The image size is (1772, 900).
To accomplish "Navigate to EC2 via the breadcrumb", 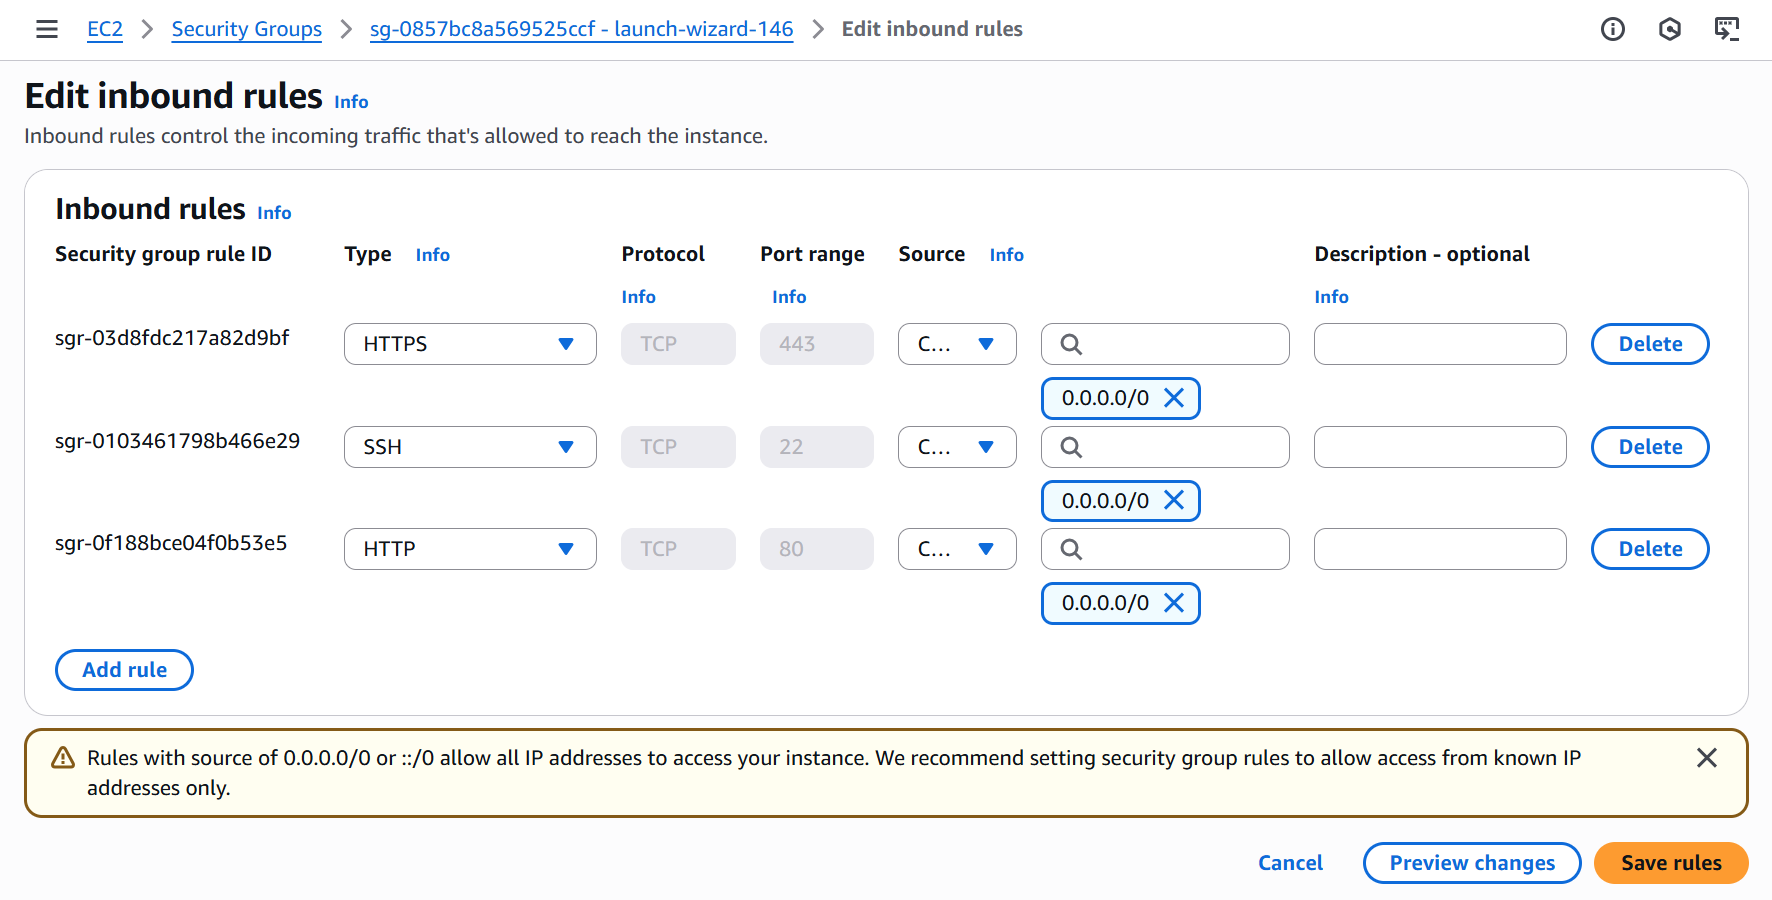I will (x=105, y=29).
